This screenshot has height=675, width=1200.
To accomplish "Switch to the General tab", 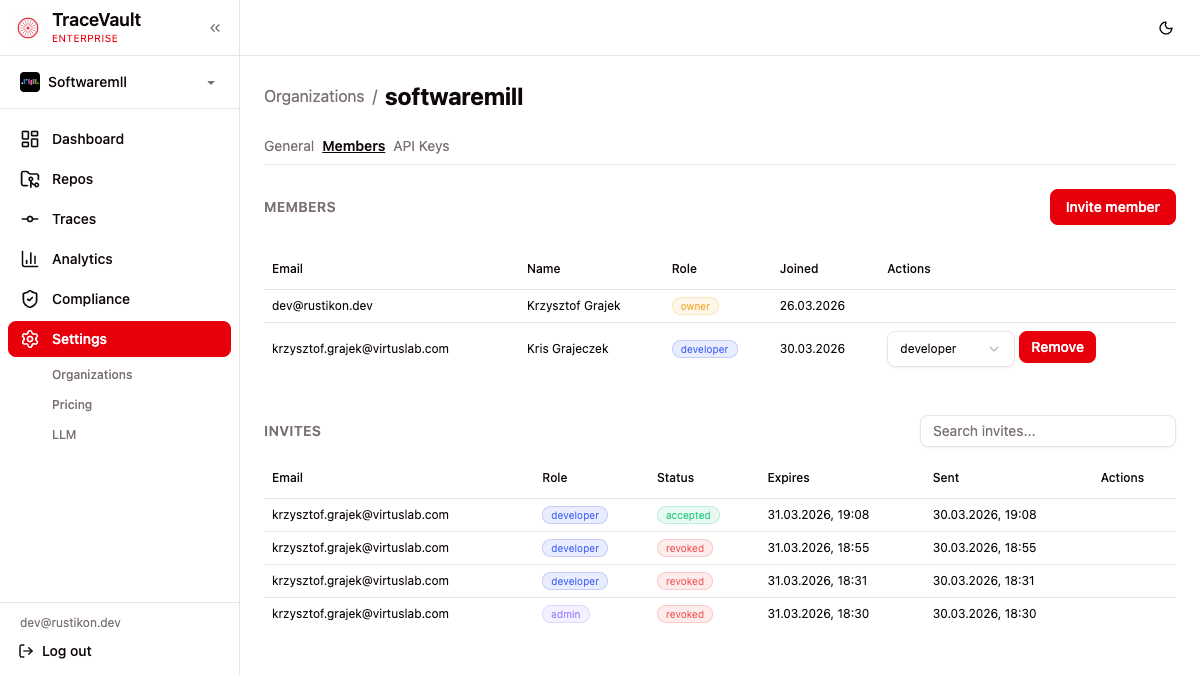I will tap(289, 146).
